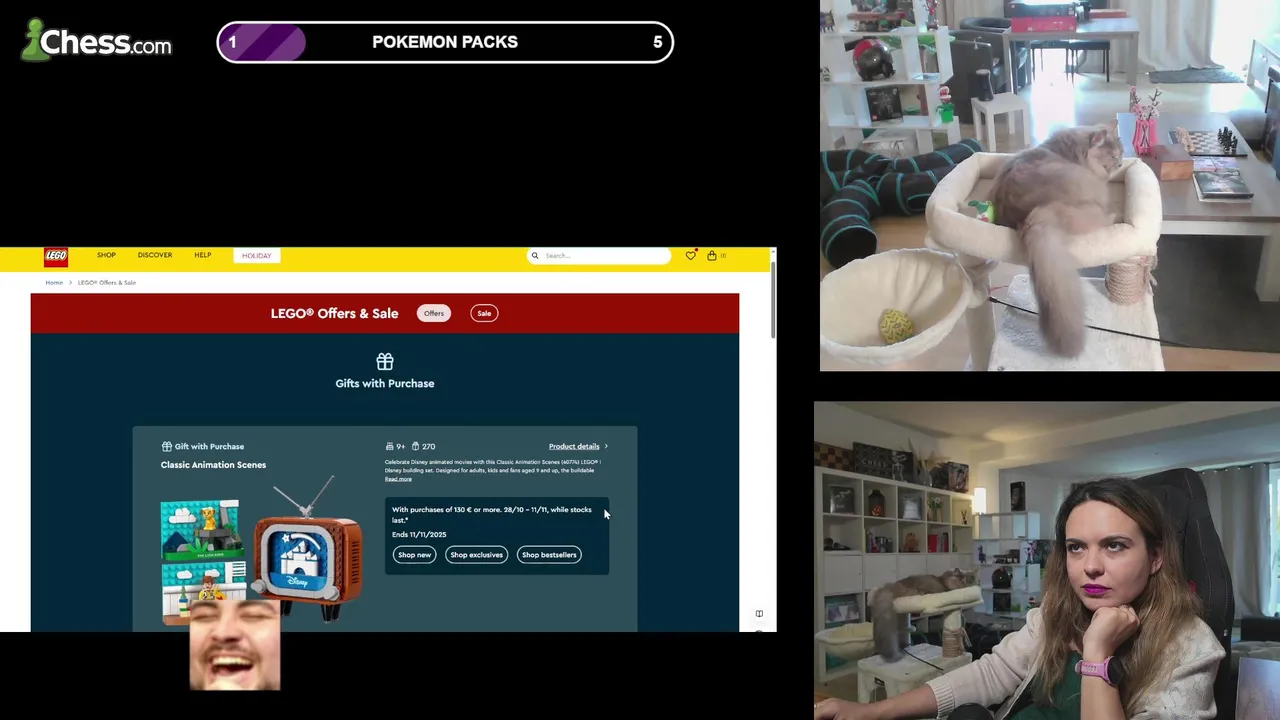Click the laughing face emote overlay

[235, 645]
